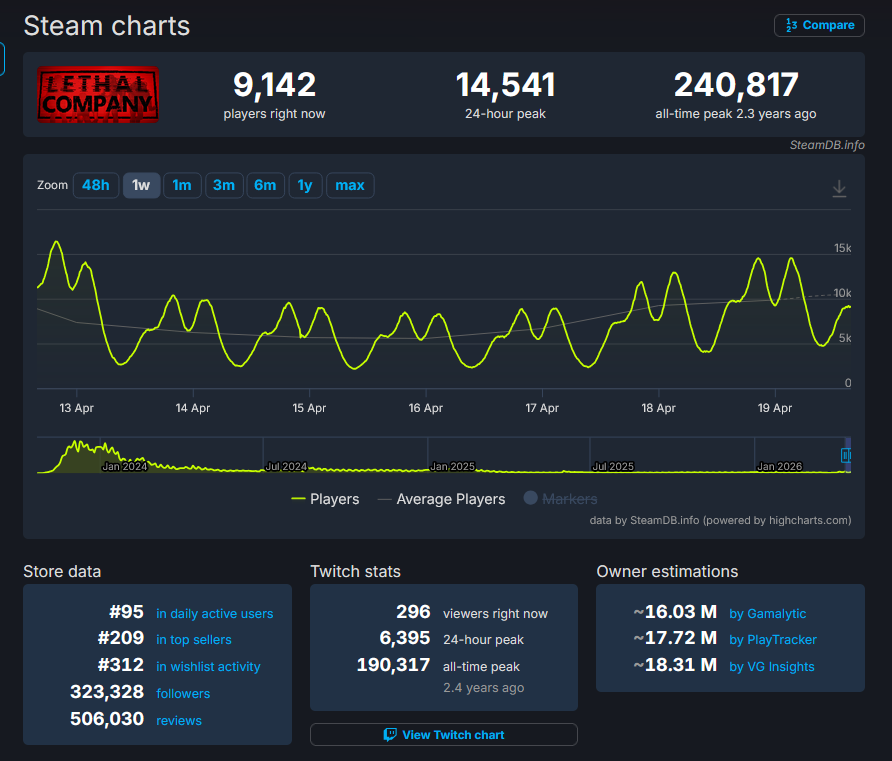This screenshot has height=761, width=892.
Task: Click the chart download icon
Action: pos(839,188)
